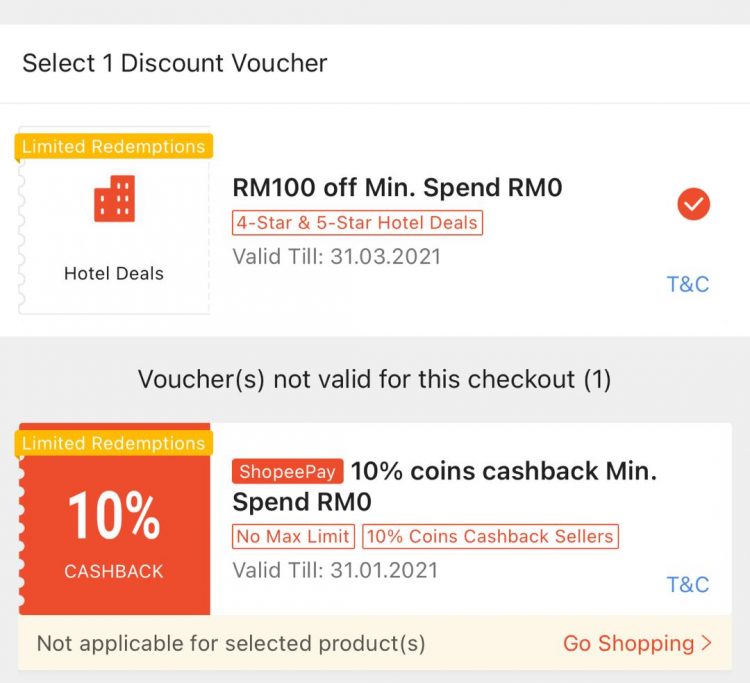Click the Select 1 Discount Voucher heading
750x683 pixels.
(x=175, y=63)
